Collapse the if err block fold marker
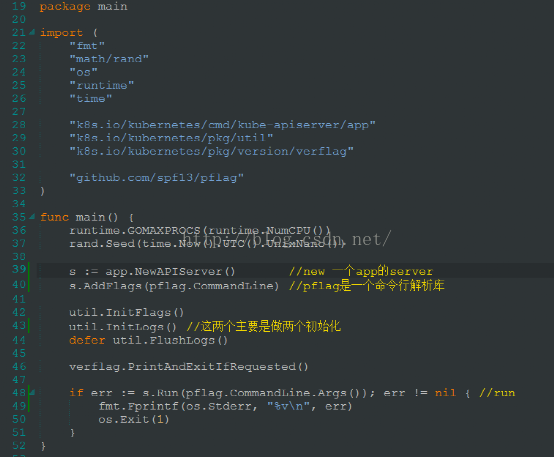The image size is (554, 457). click(x=32, y=392)
